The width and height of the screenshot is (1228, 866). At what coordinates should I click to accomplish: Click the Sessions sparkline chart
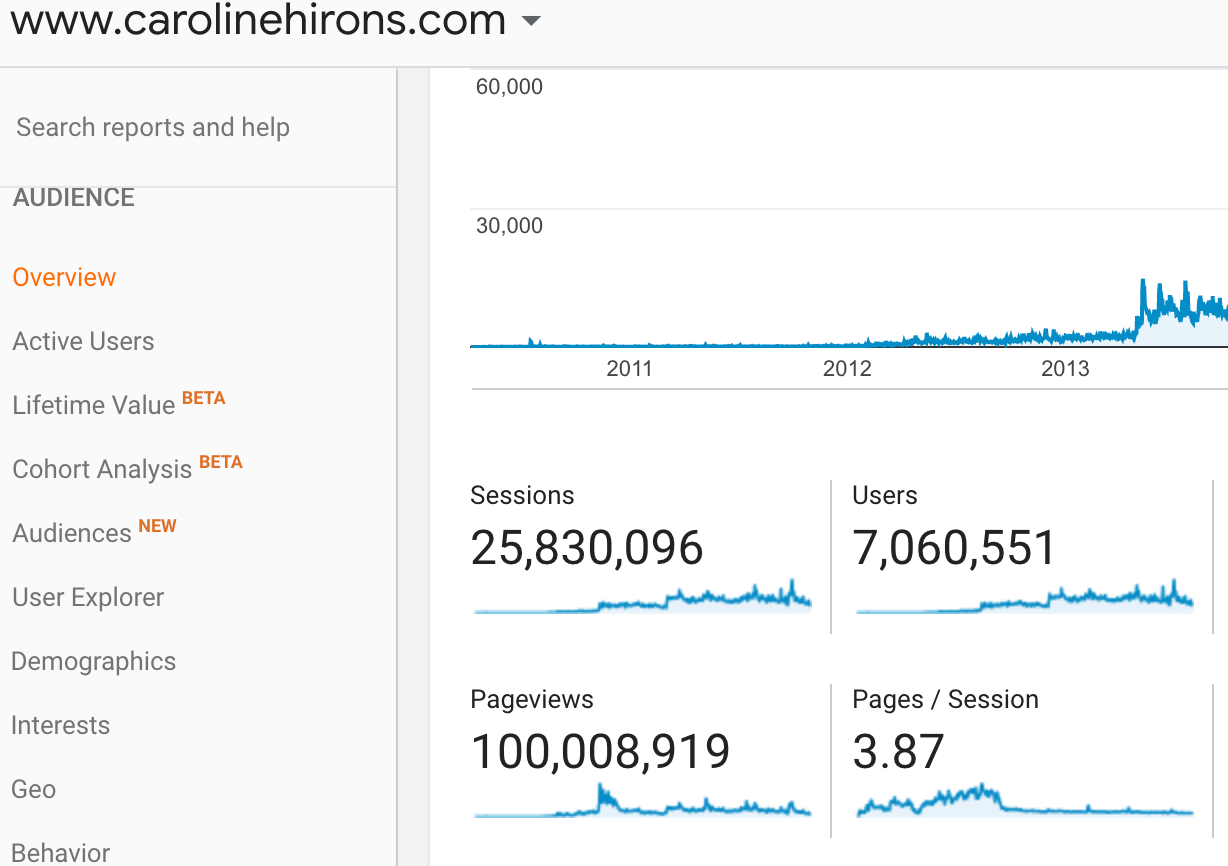pos(642,595)
